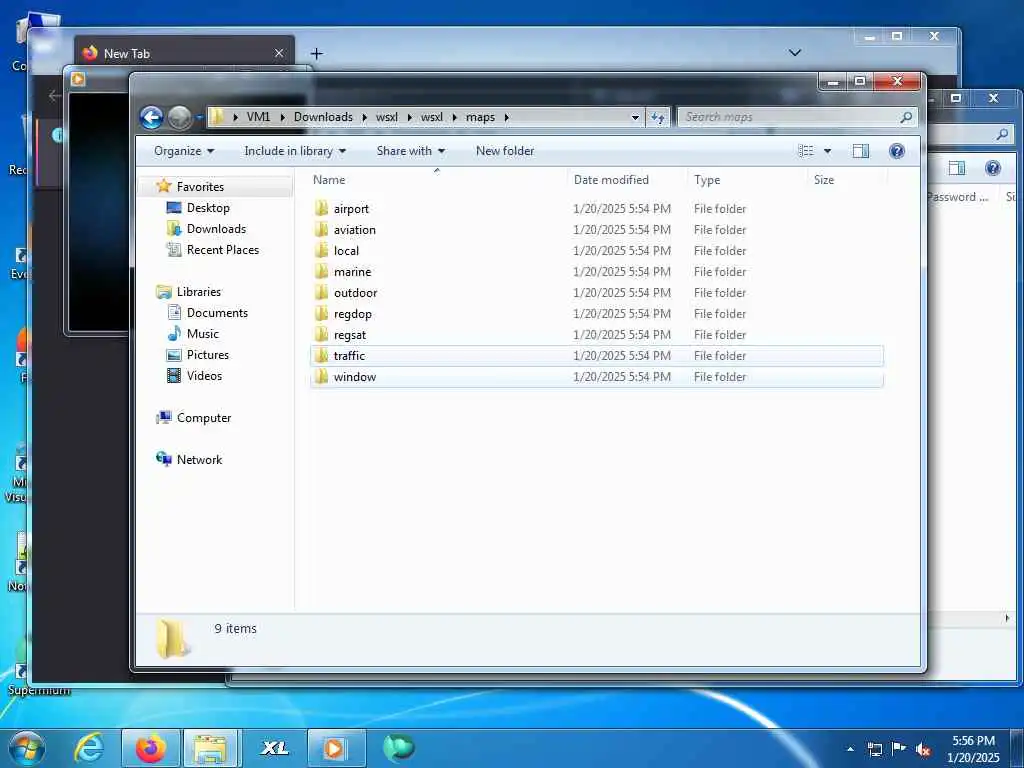Viewport: 1024px width, 768px height.
Task: Go to Desktop in the navigation pane
Action: [208, 208]
